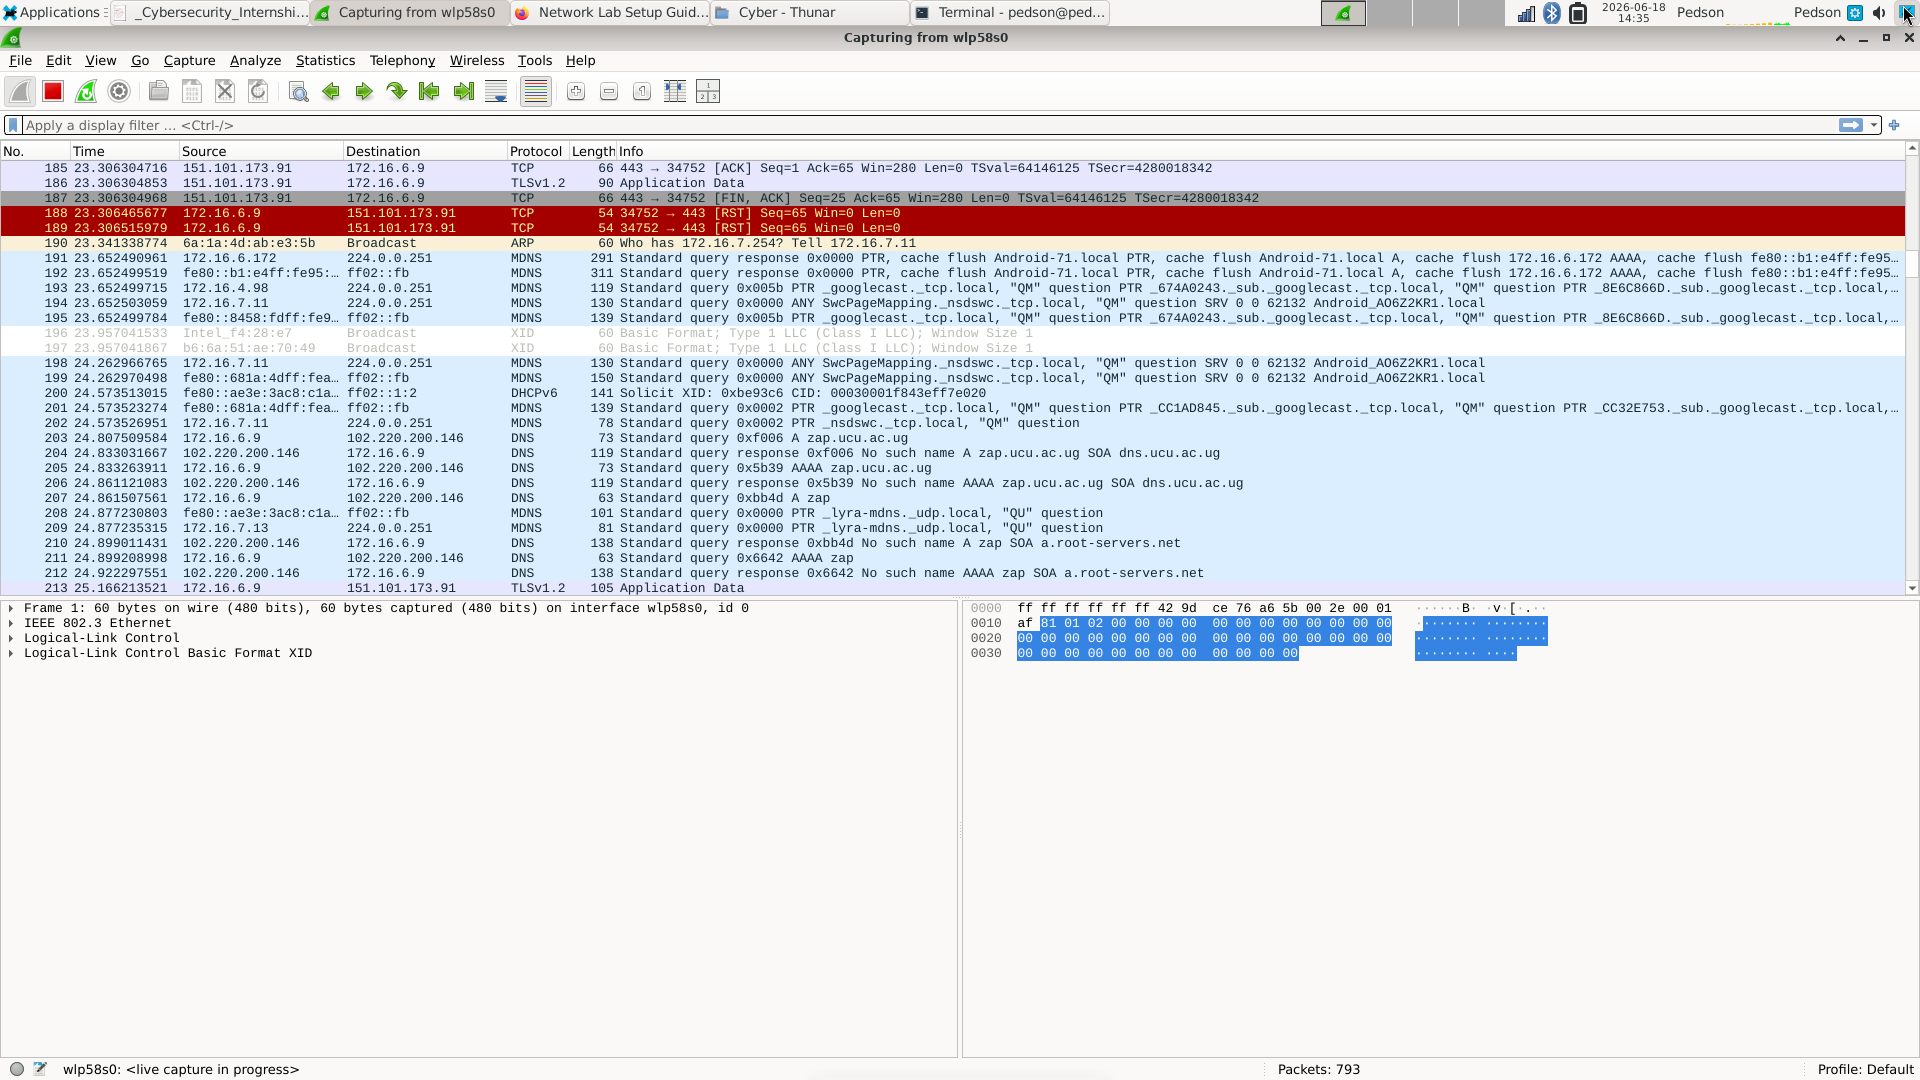Screen dimensions: 1920x1080
Task: Open Find a packet magnifier icon
Action: pyautogui.click(x=298, y=92)
